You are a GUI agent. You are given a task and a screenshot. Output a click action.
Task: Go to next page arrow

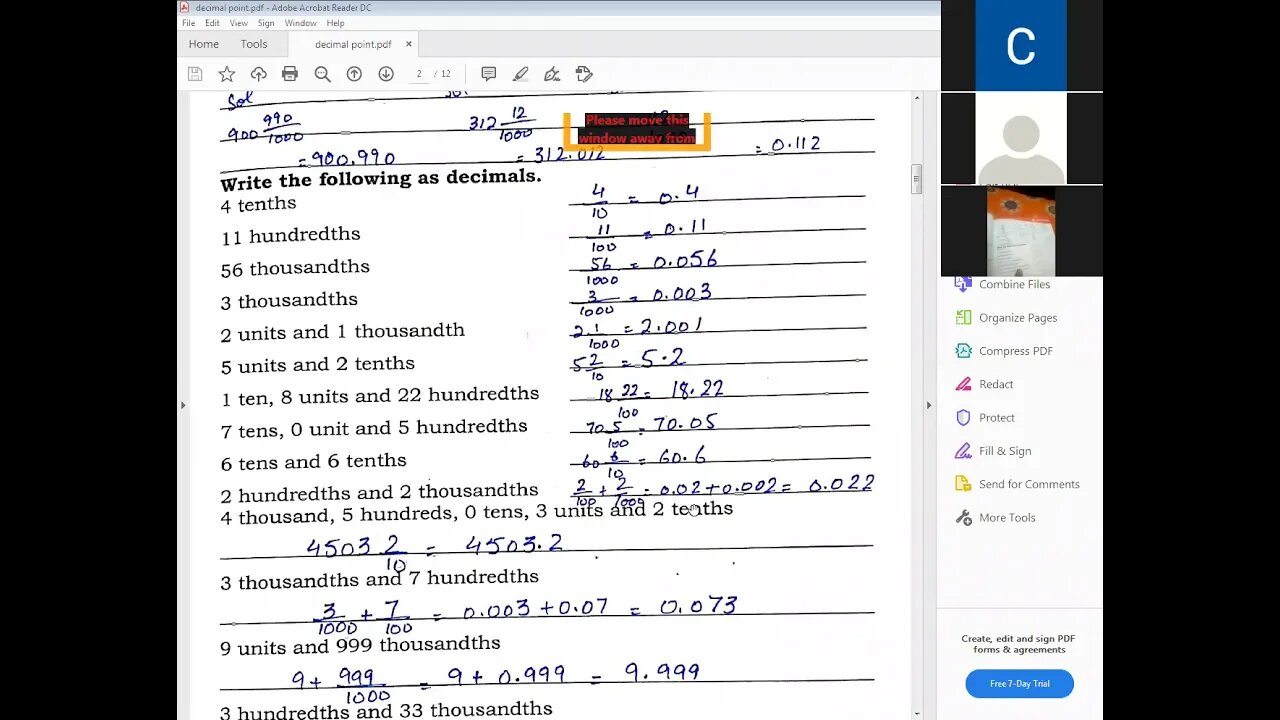point(386,74)
